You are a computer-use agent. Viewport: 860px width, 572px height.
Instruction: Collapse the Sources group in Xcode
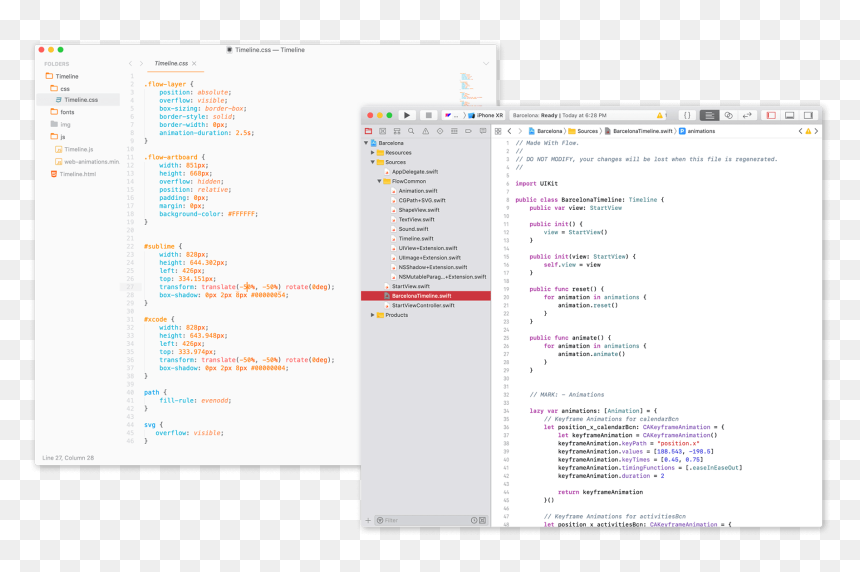pyautogui.click(x=372, y=162)
